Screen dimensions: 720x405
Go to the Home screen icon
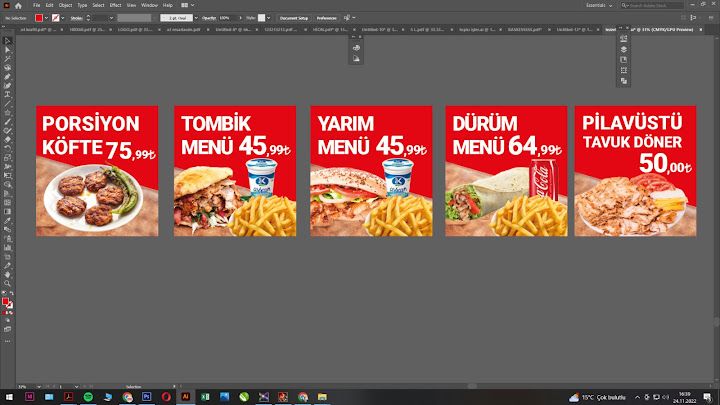[x=18, y=6]
